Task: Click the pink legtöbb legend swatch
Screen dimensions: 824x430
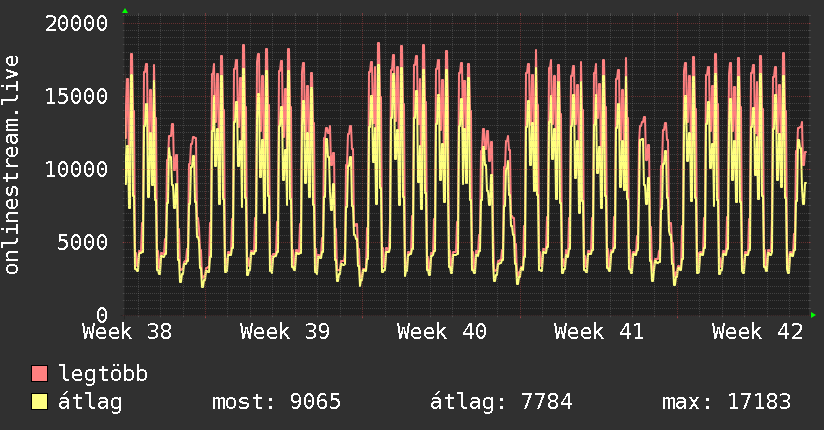Action: tap(39, 373)
